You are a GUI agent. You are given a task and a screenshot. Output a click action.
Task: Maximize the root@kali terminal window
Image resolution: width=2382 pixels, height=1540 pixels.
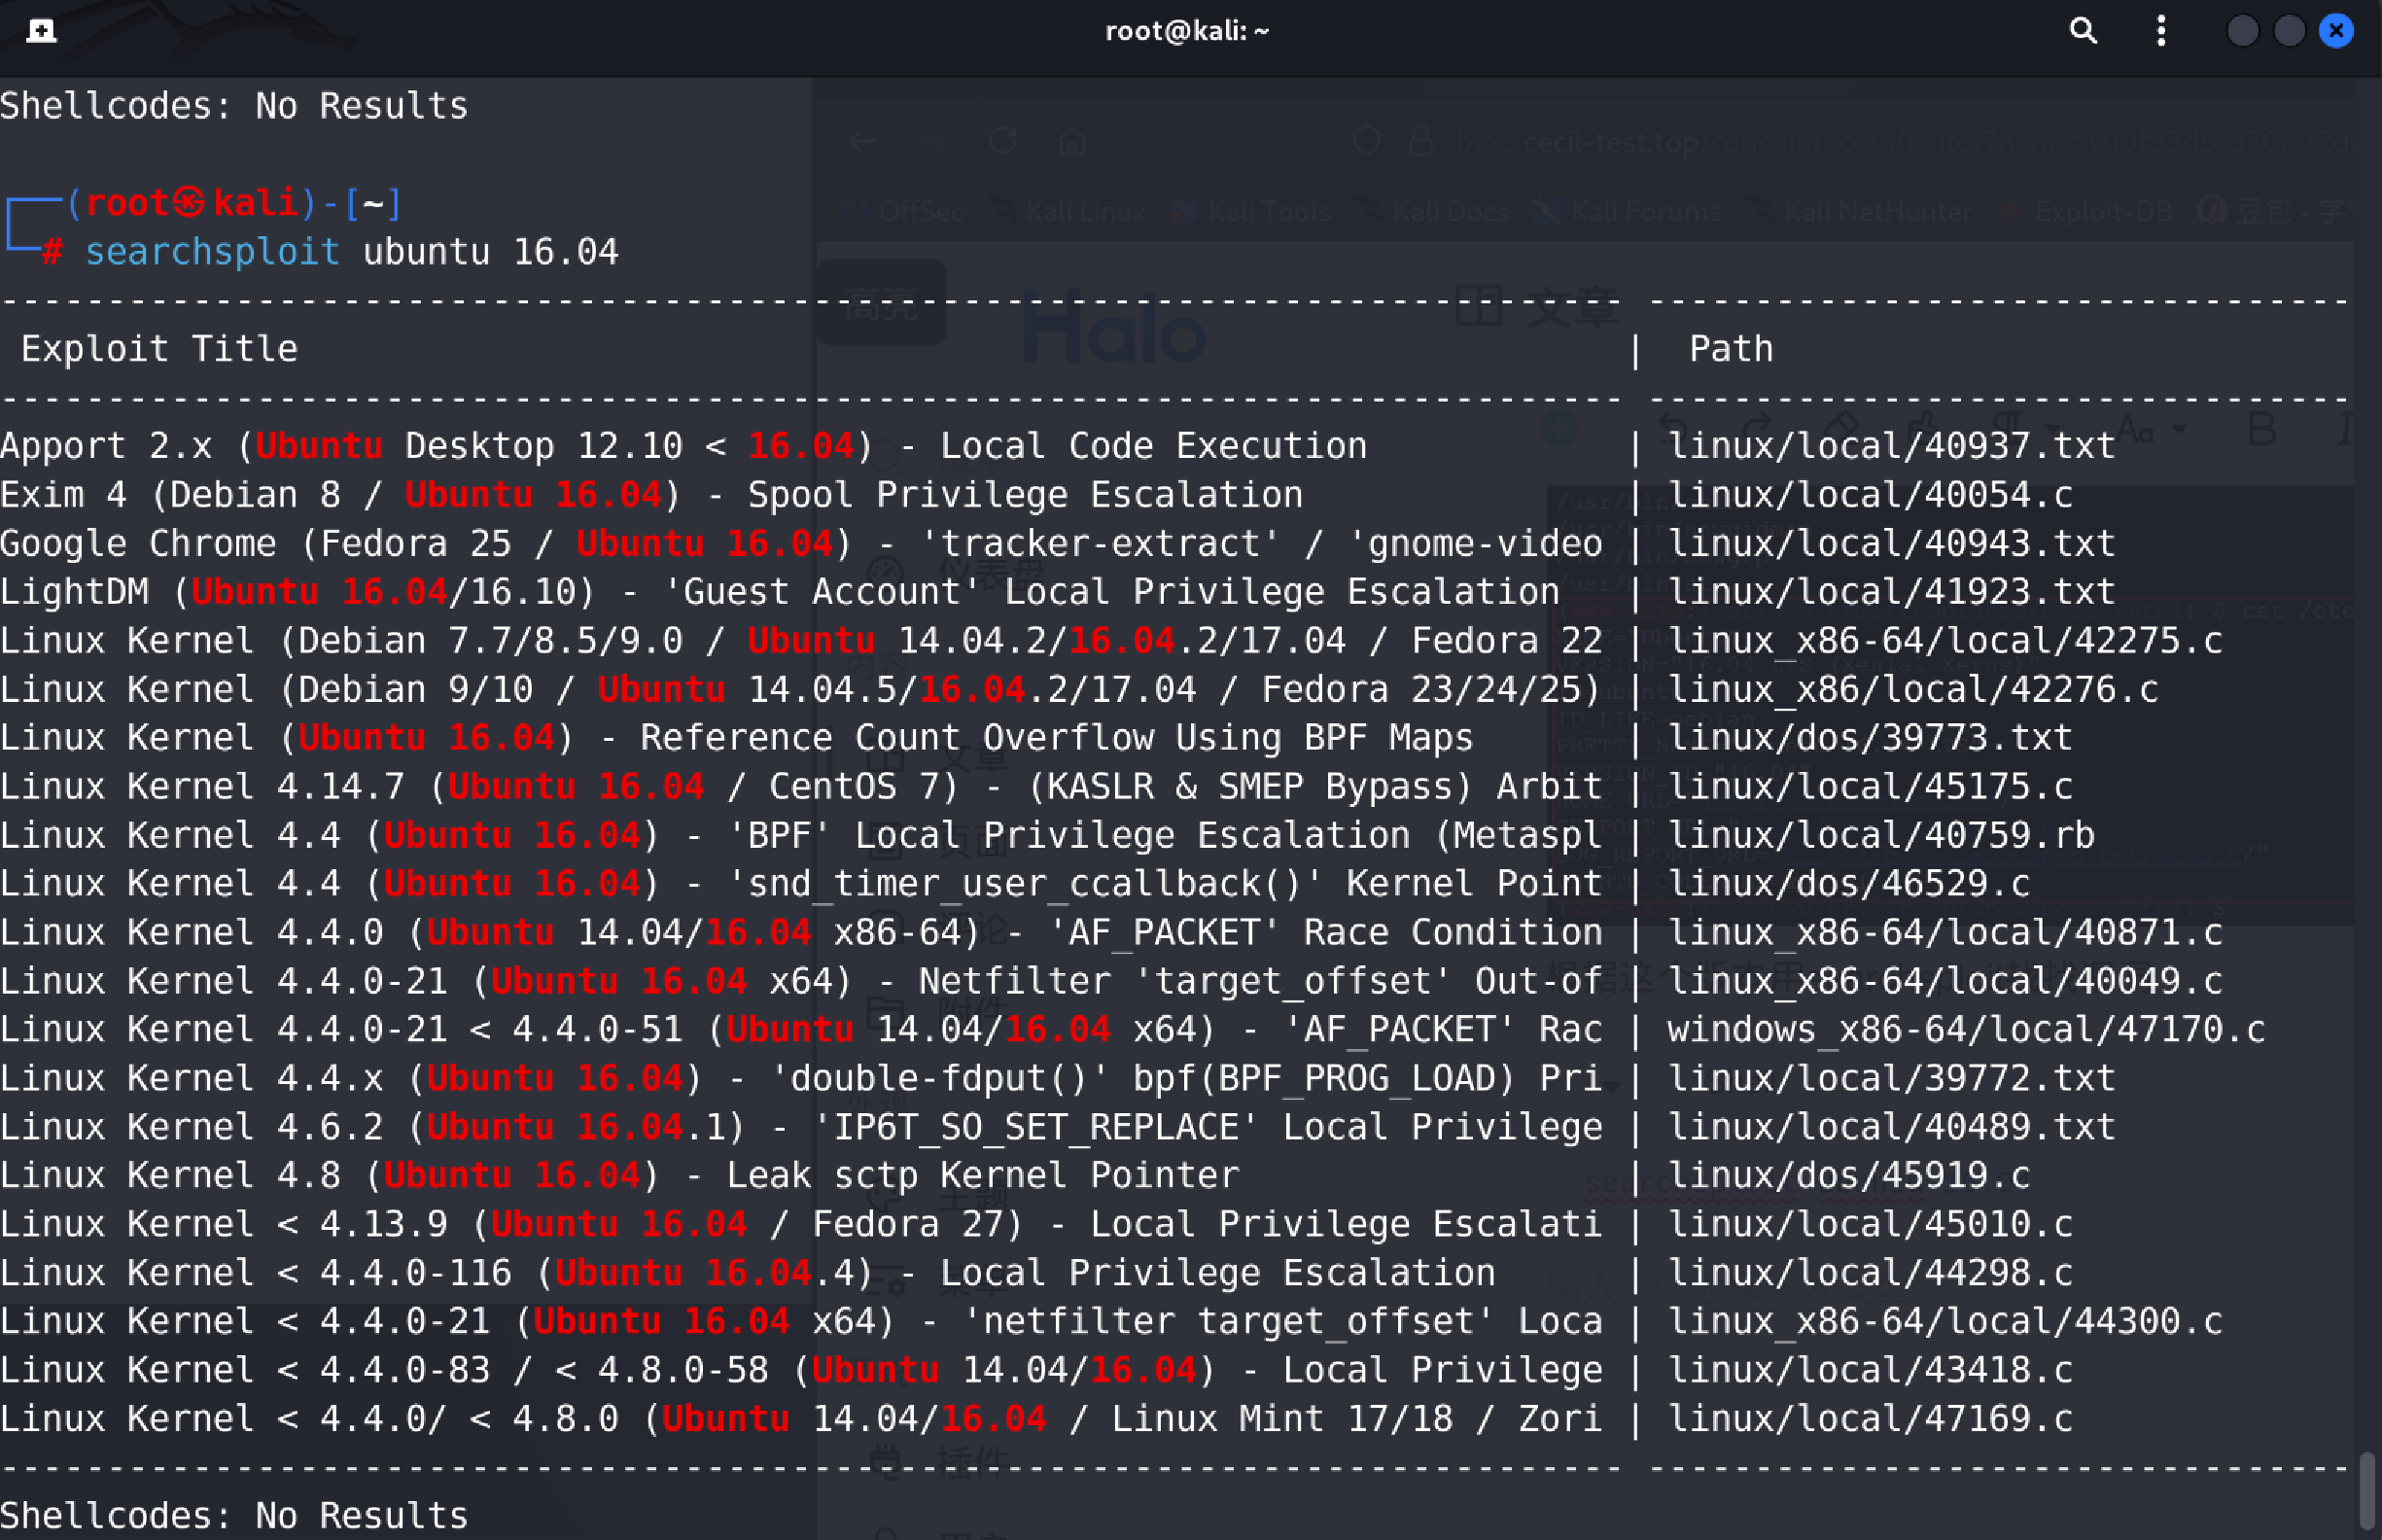pyautogui.click(x=2289, y=31)
